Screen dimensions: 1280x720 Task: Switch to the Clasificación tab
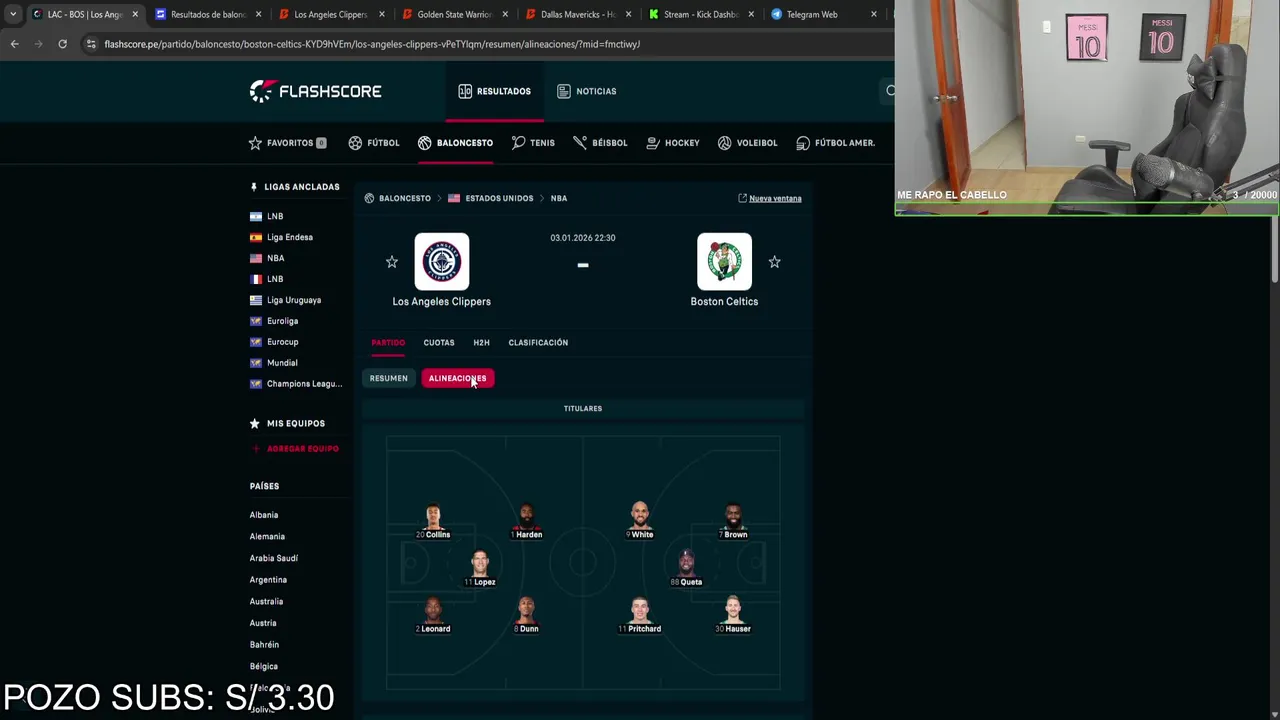tap(538, 343)
